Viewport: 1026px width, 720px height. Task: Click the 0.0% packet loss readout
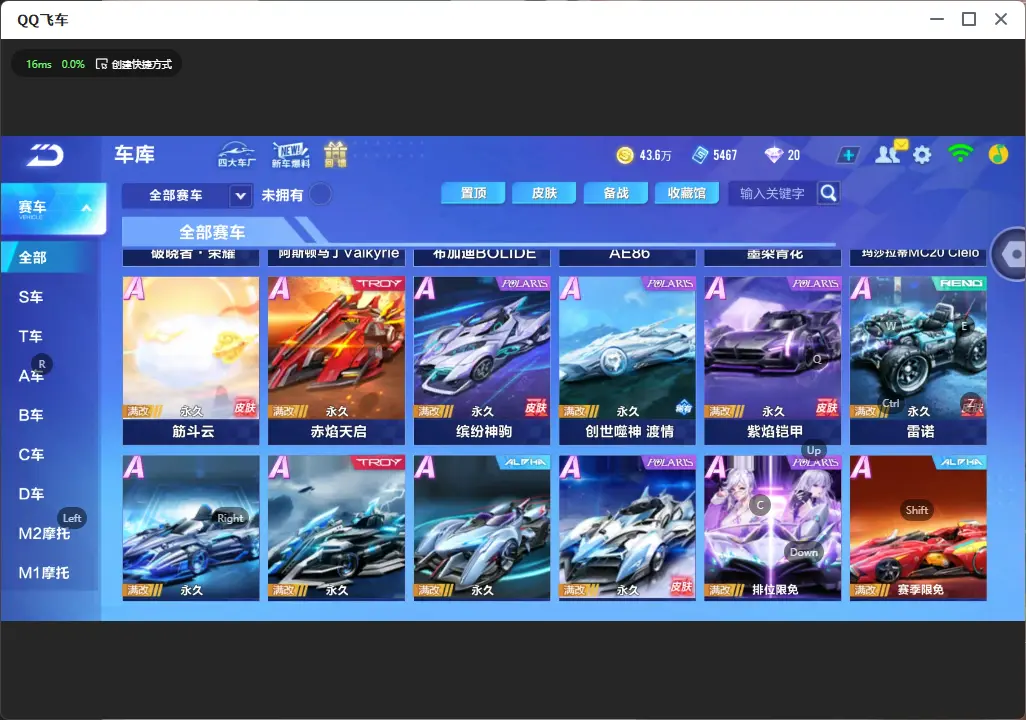tap(73, 64)
